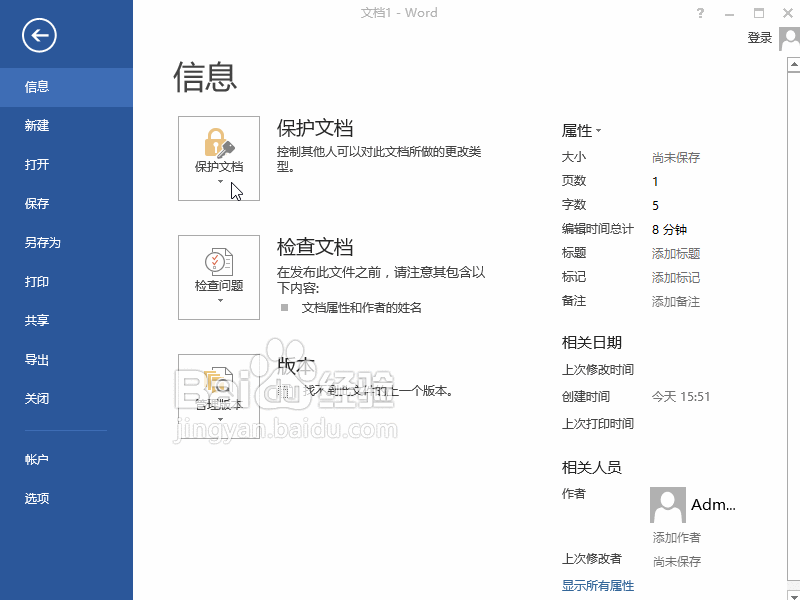Screen dimensions: 800x600
Task: Click the 添加备注 field to add comments
Action: tap(676, 302)
